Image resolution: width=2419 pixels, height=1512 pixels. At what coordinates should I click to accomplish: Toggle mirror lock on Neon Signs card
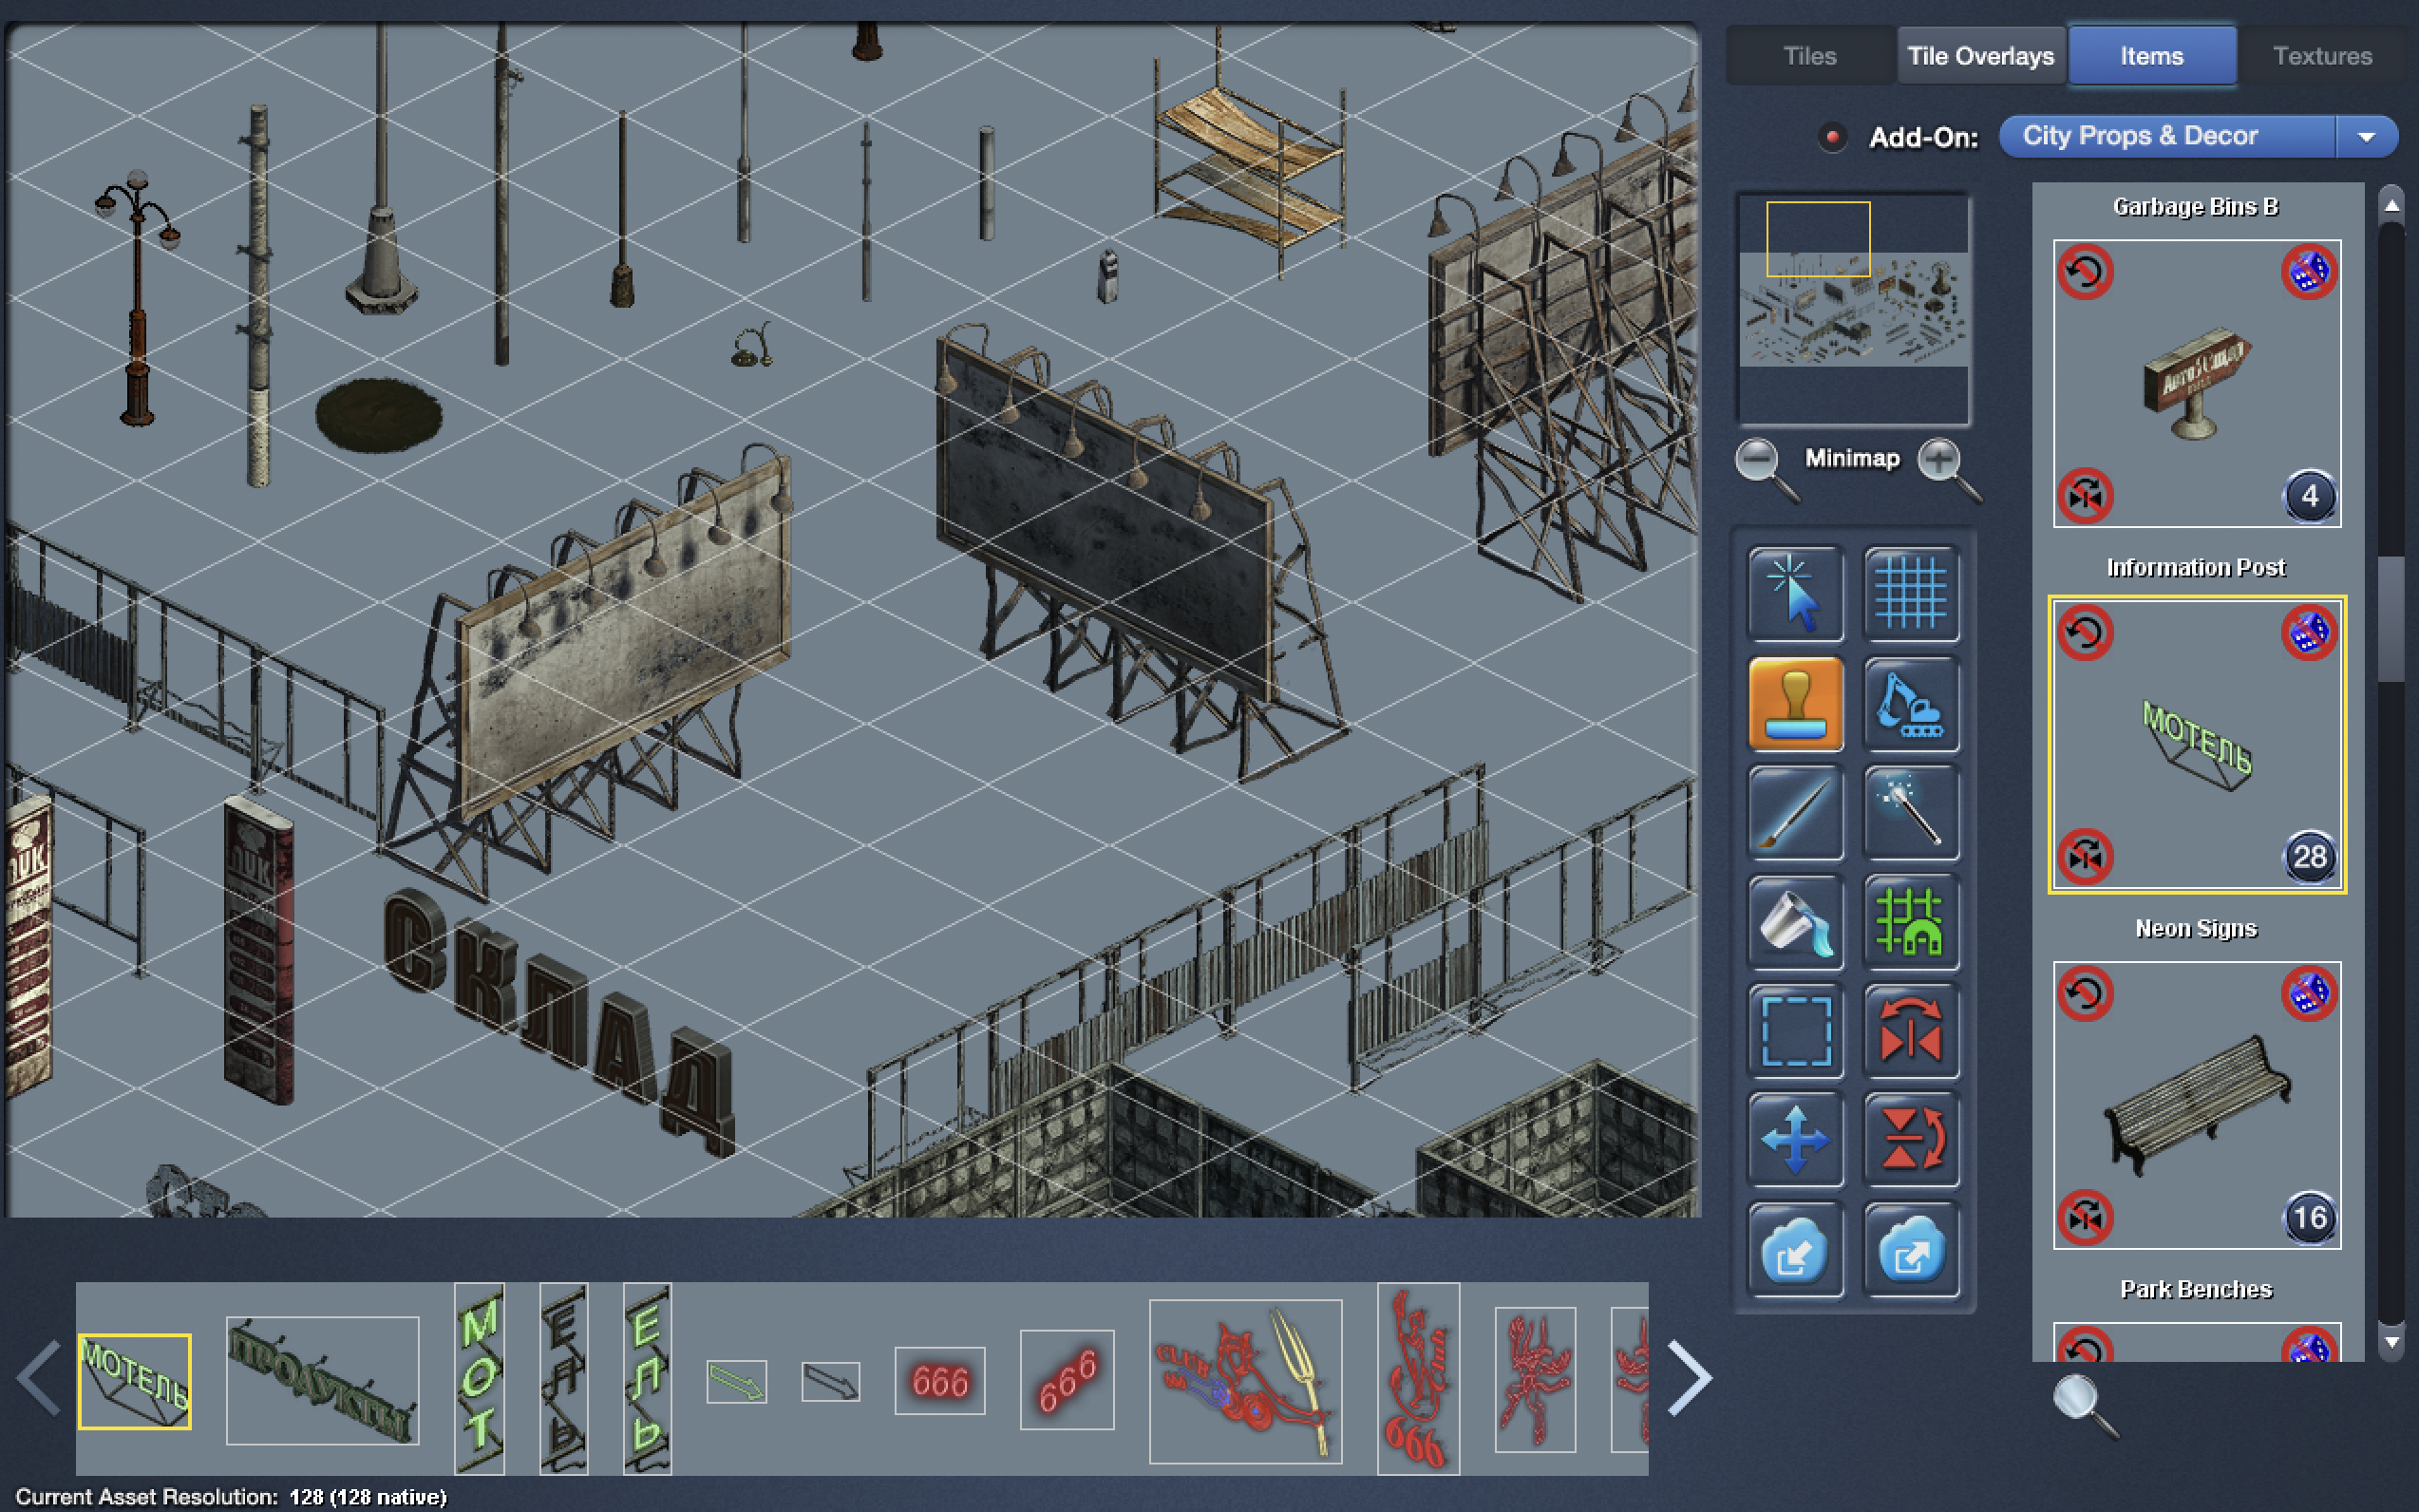tap(2085, 1217)
